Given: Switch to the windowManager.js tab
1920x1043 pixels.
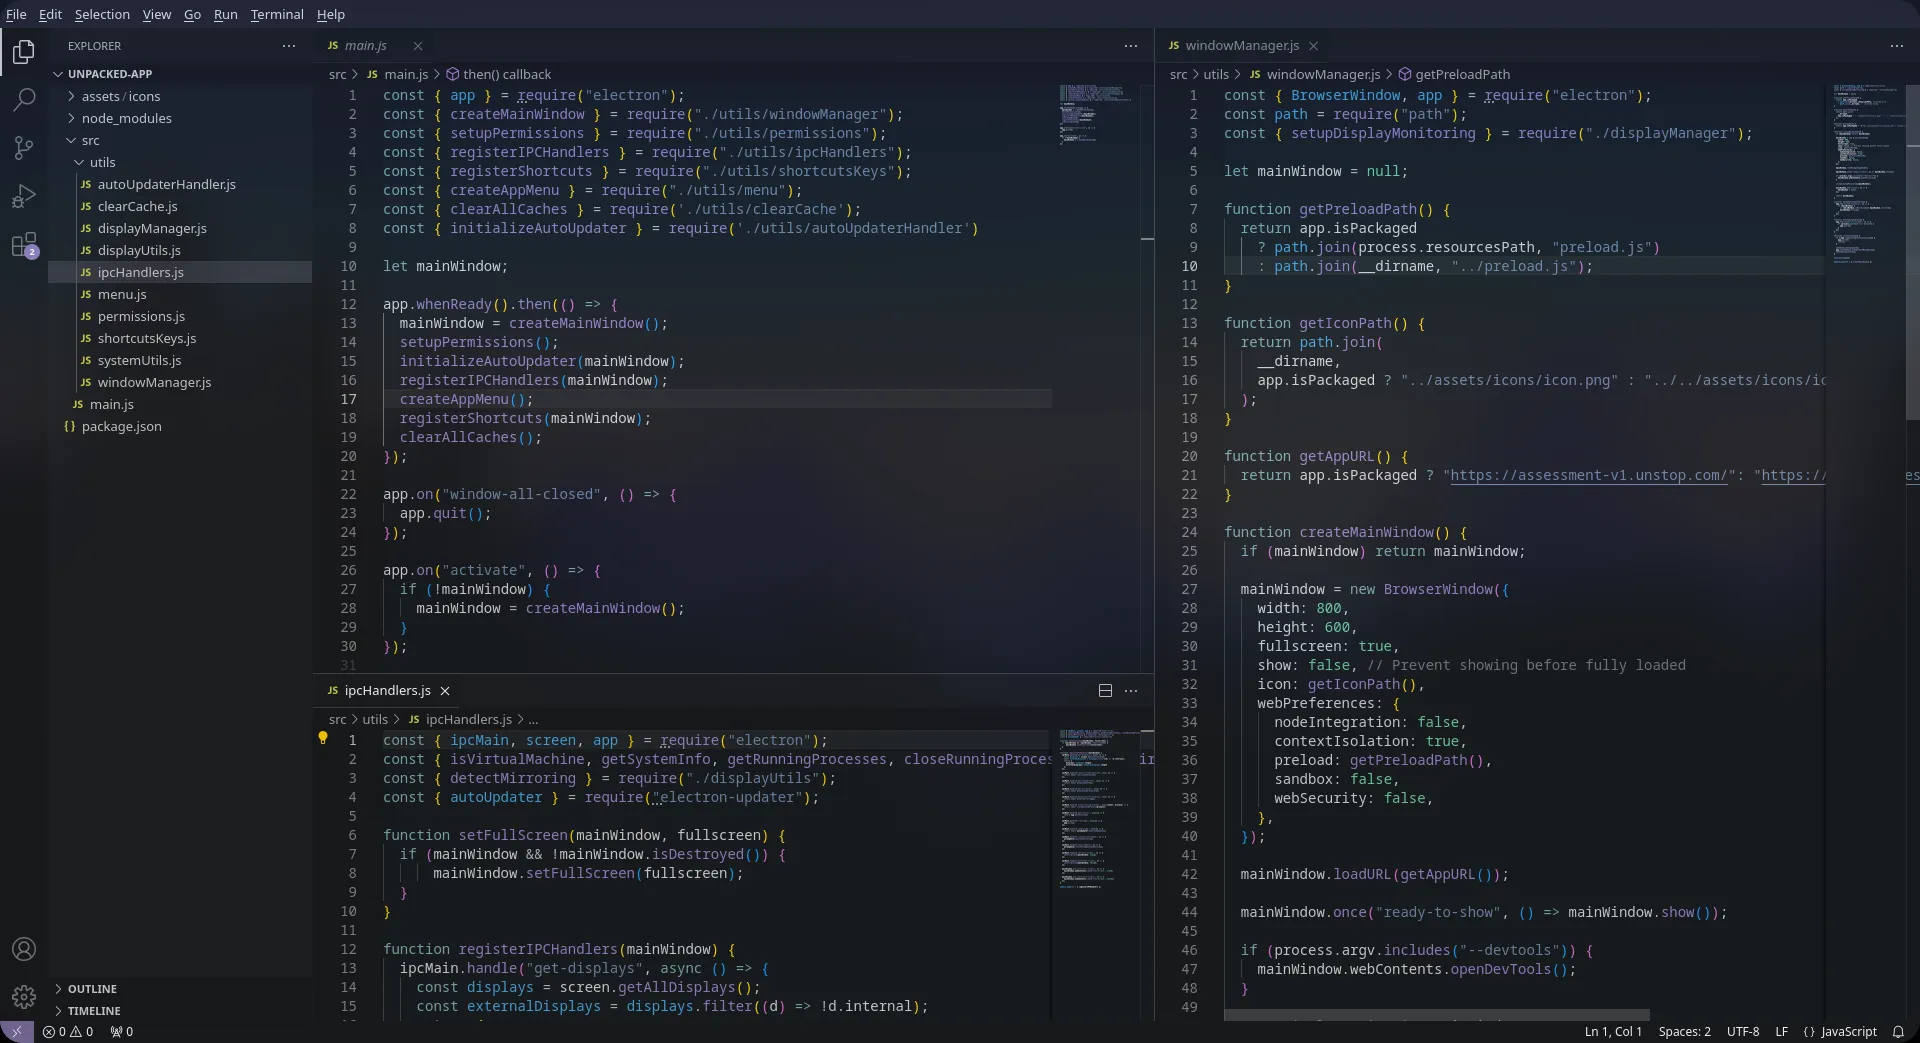Looking at the screenshot, I should pyautogui.click(x=1240, y=46).
